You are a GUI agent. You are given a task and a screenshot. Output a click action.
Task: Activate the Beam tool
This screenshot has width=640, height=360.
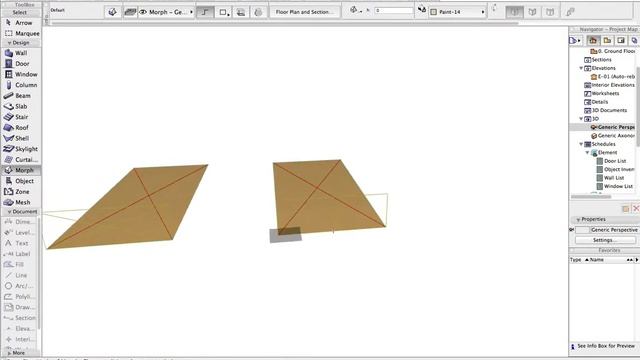coord(20,96)
